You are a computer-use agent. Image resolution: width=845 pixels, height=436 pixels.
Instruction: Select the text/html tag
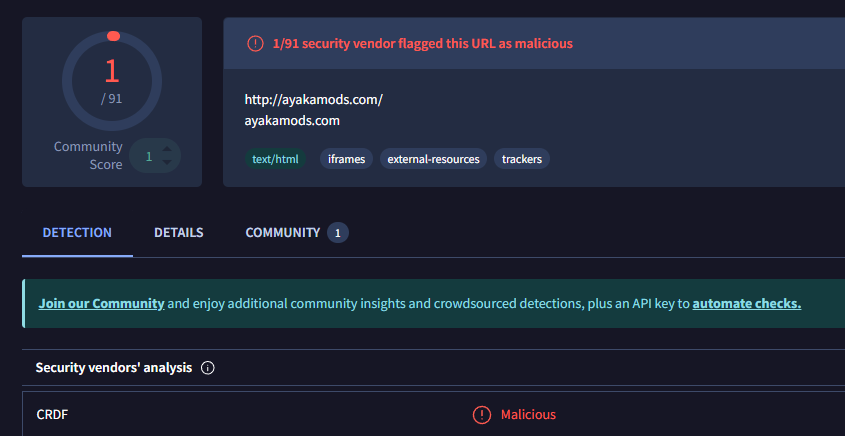[x=275, y=159]
